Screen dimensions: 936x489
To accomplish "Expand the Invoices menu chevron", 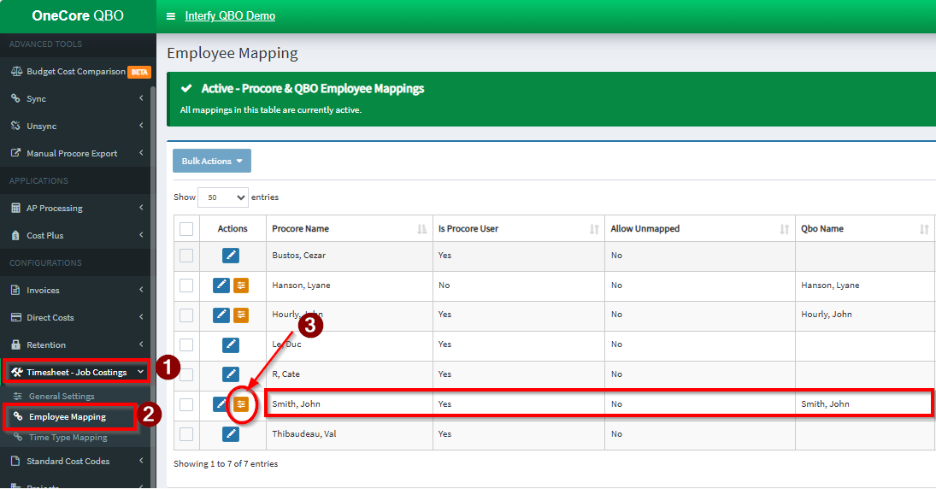I will [x=141, y=290].
